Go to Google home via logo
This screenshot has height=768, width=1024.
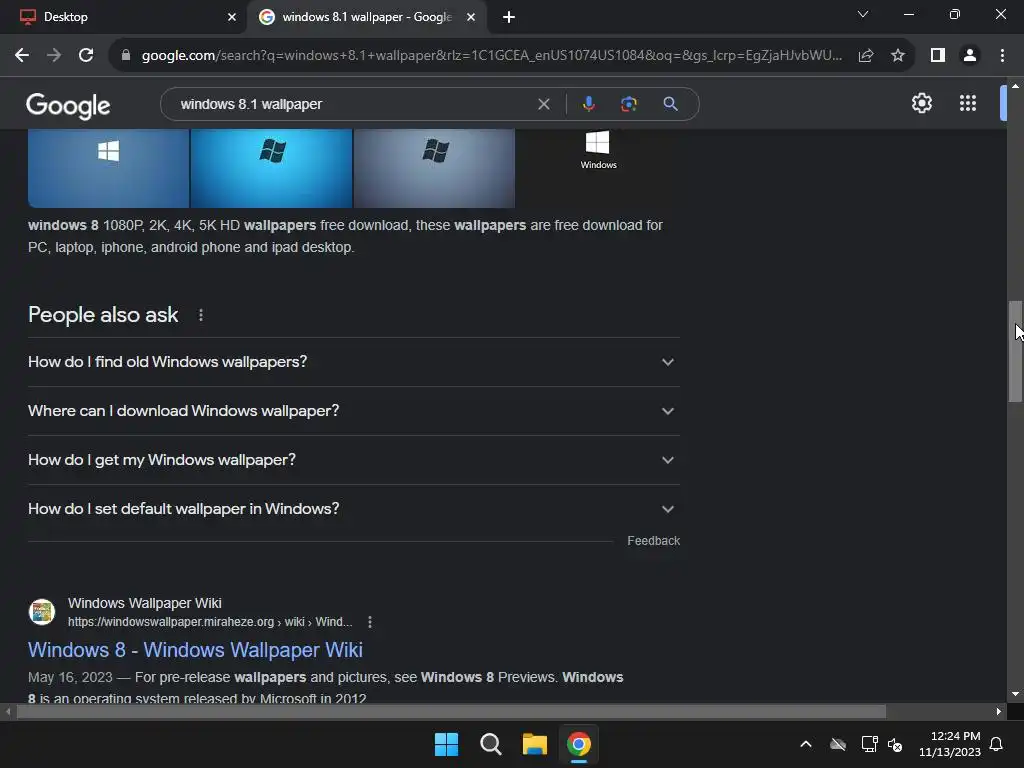(x=68, y=105)
